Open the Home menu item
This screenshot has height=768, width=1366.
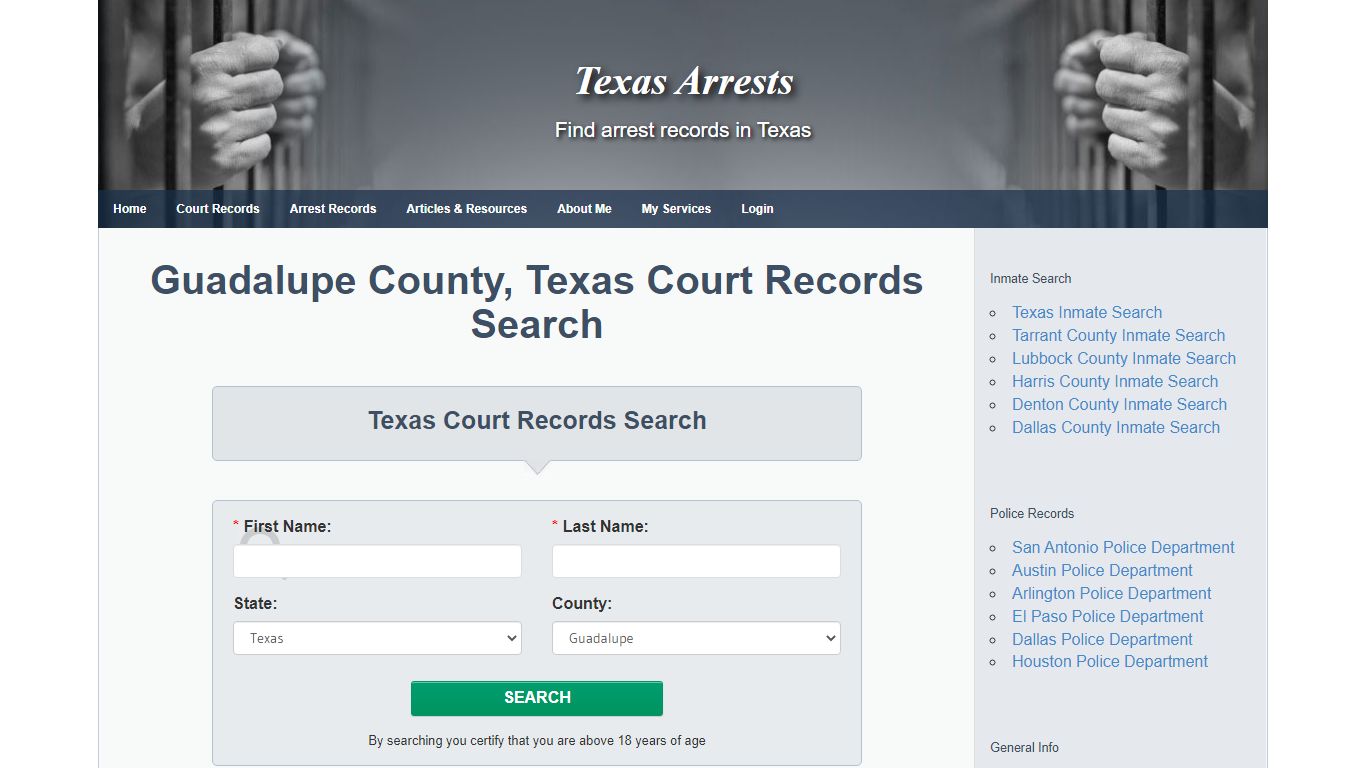coord(129,209)
